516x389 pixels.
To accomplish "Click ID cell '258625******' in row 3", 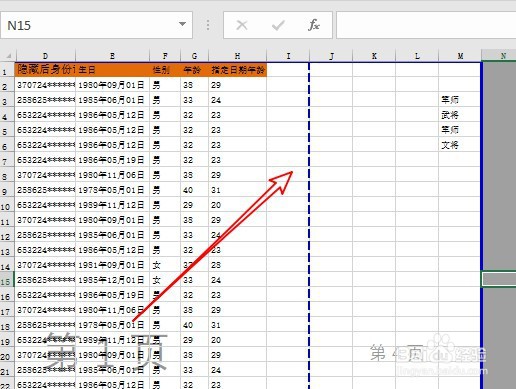I will coord(46,100).
